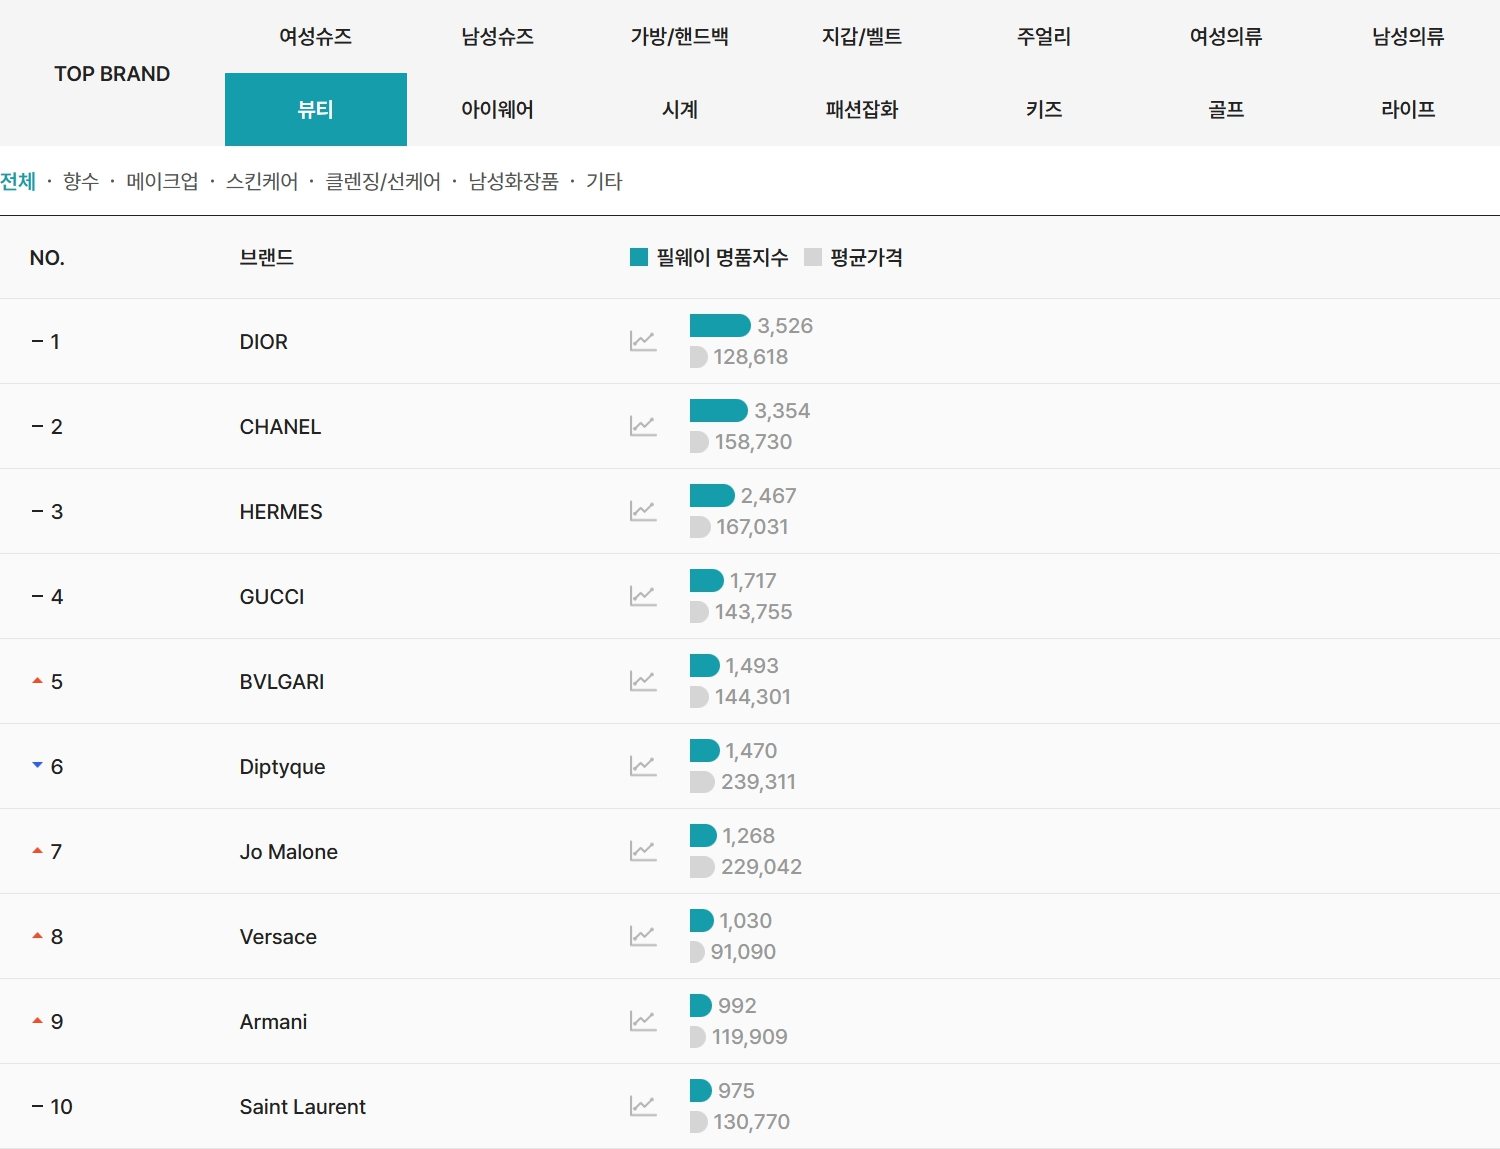
Task: Click CHANEL's average price 158,730
Action: (753, 442)
